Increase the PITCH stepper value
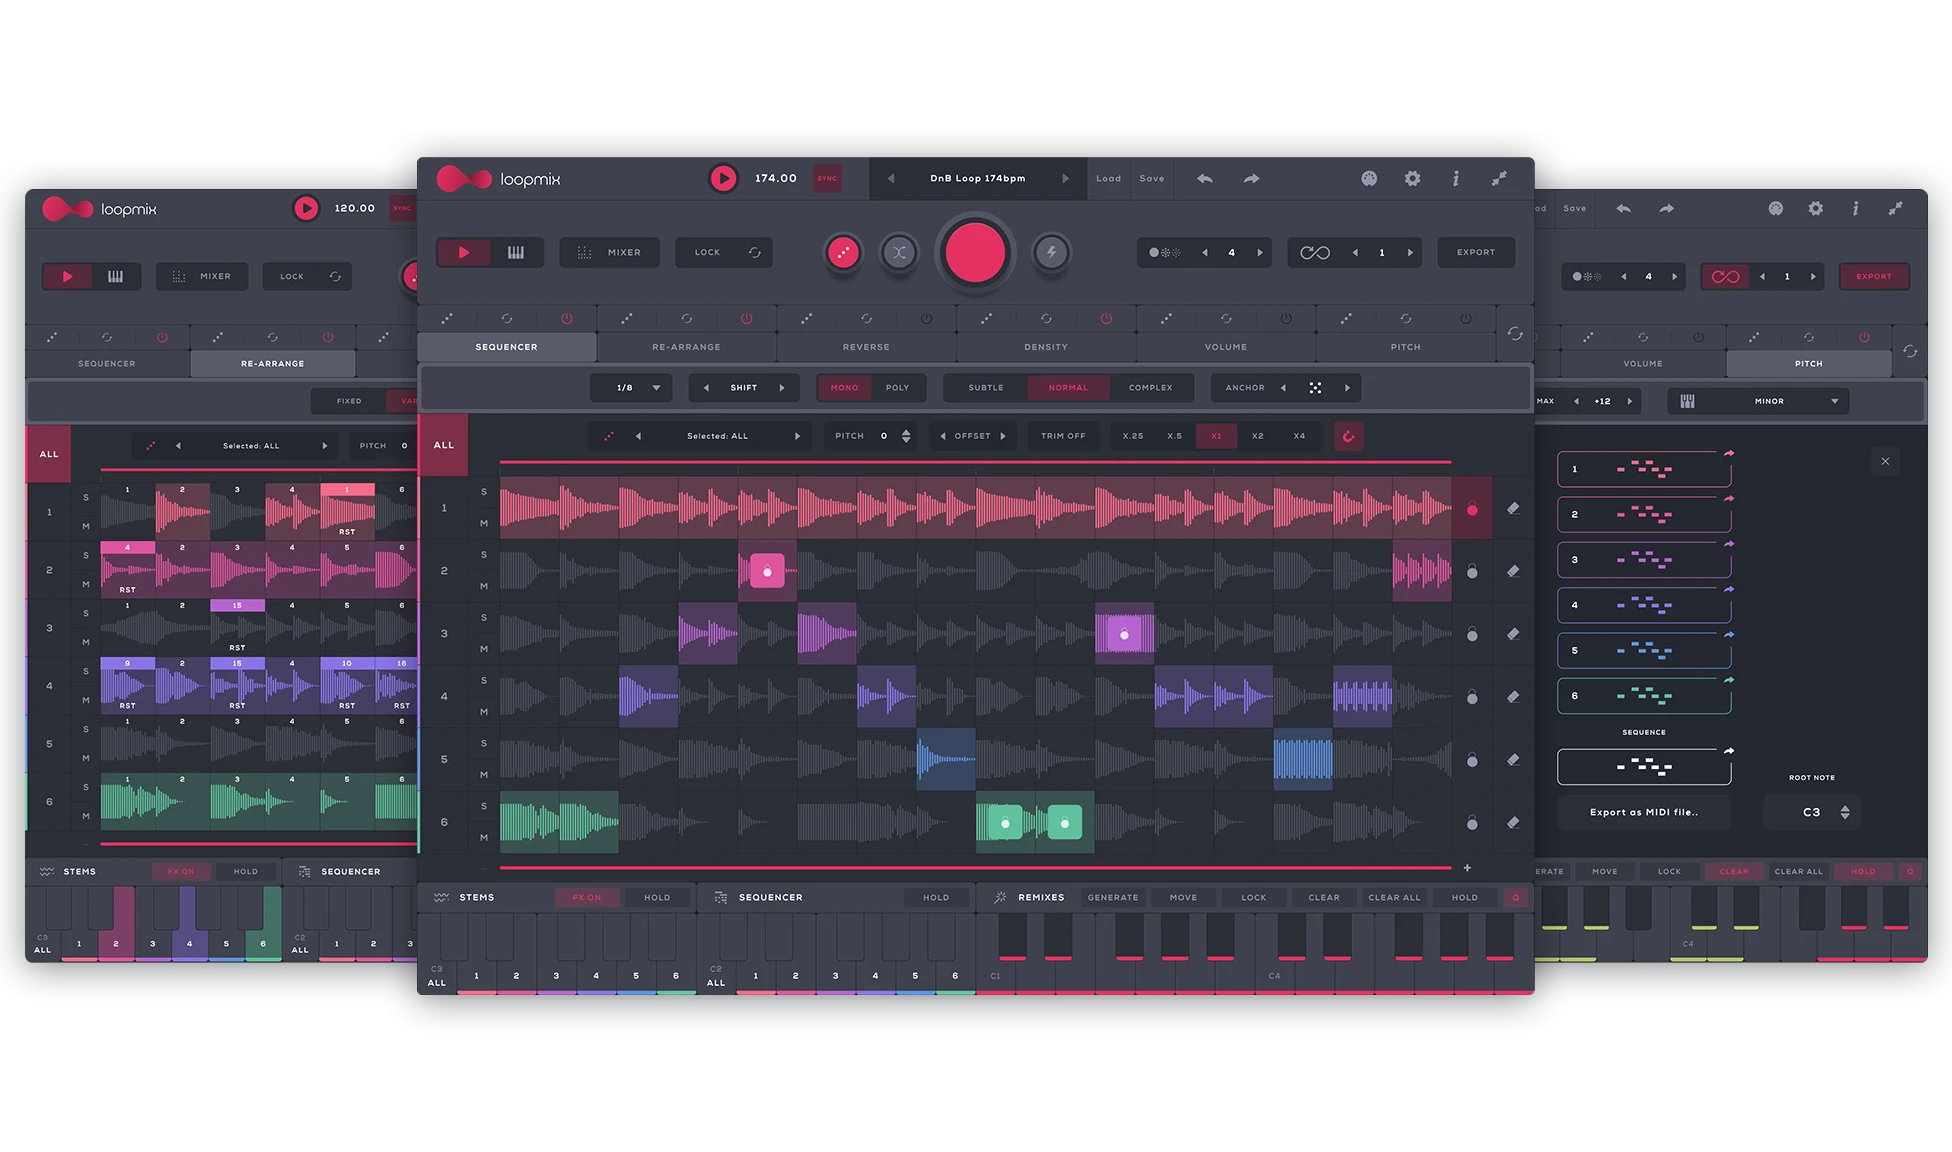The width and height of the screenshot is (1952, 1152). [906, 431]
